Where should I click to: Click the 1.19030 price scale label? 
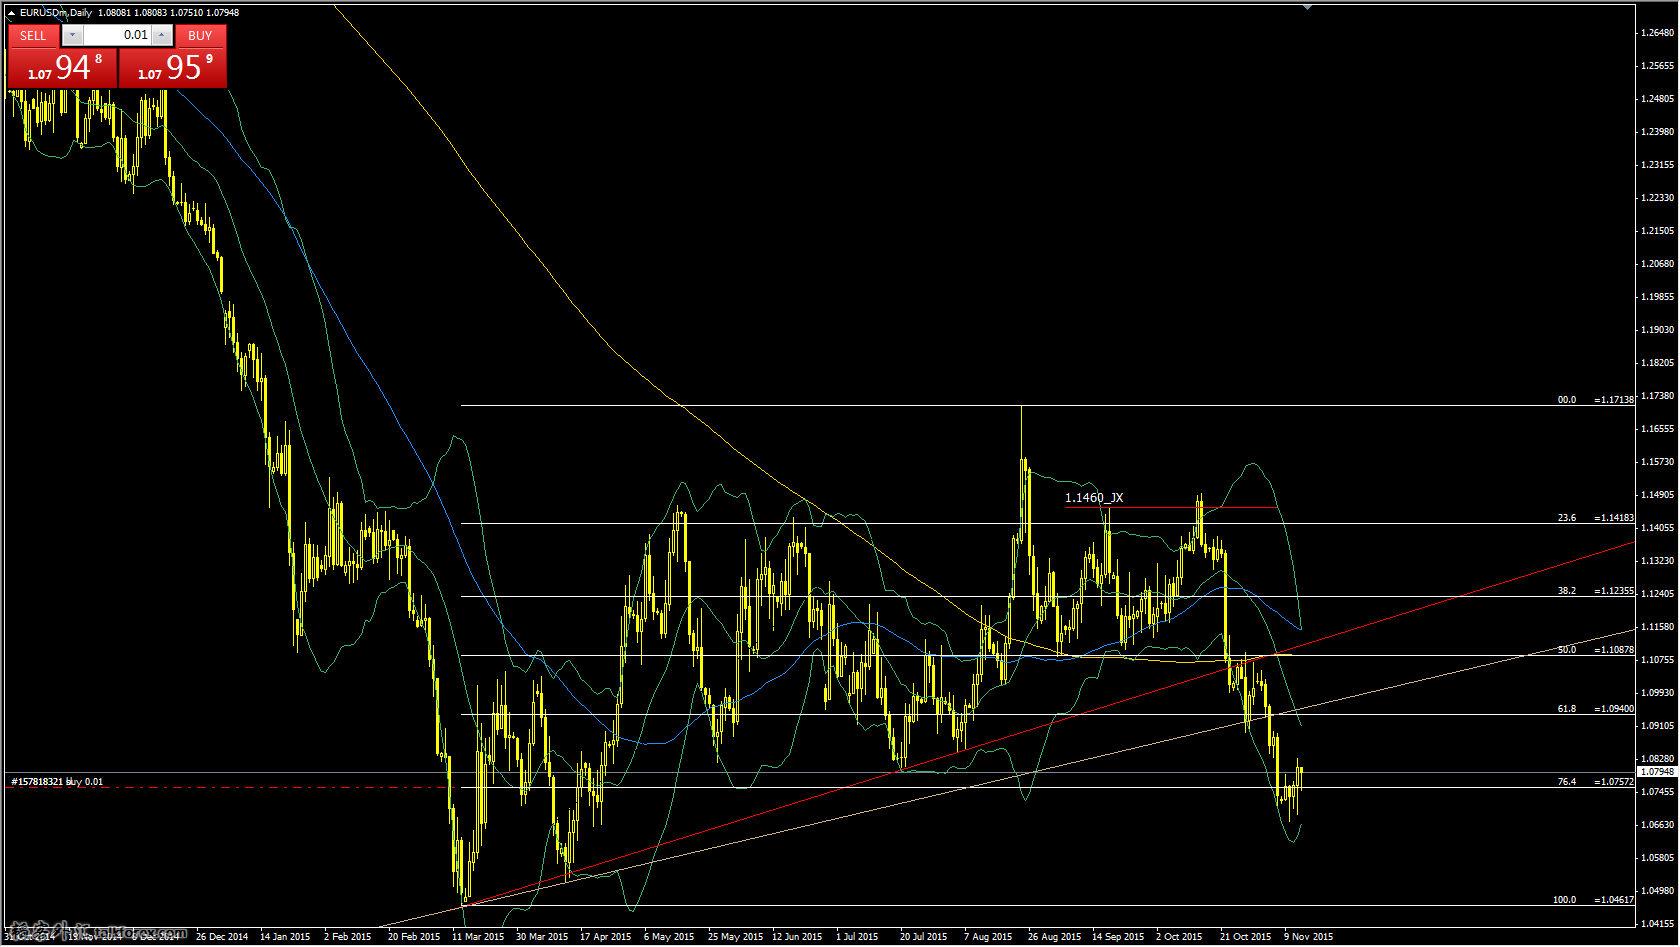(x=1657, y=329)
